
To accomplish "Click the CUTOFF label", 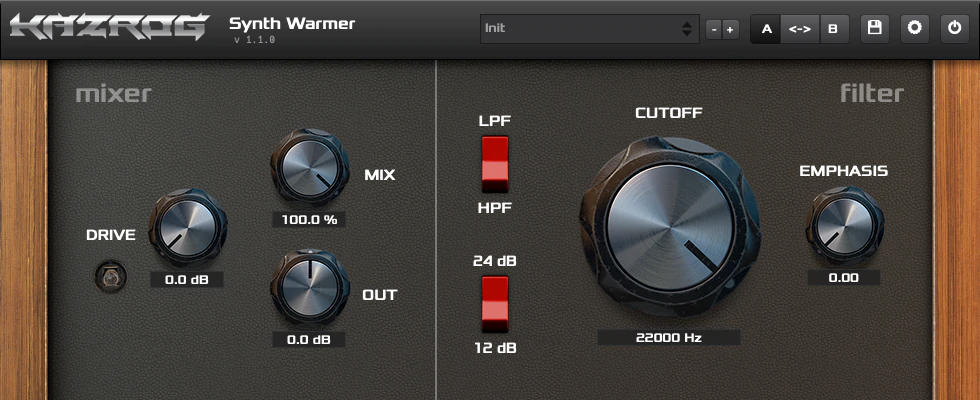I will (669, 113).
